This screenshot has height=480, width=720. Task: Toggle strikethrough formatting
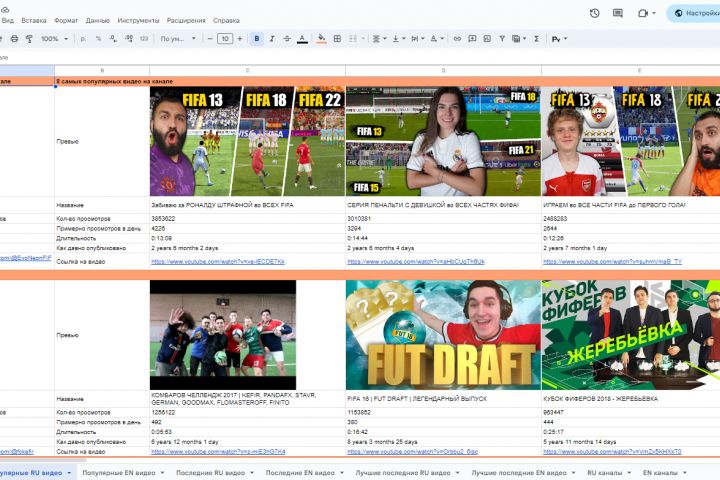287,39
